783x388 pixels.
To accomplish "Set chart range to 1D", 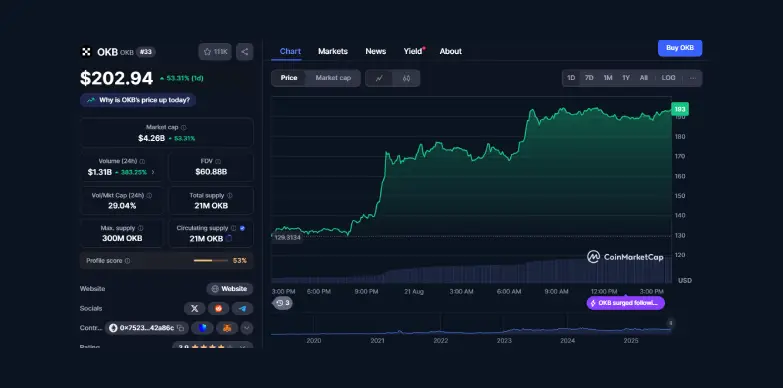I will pos(571,78).
